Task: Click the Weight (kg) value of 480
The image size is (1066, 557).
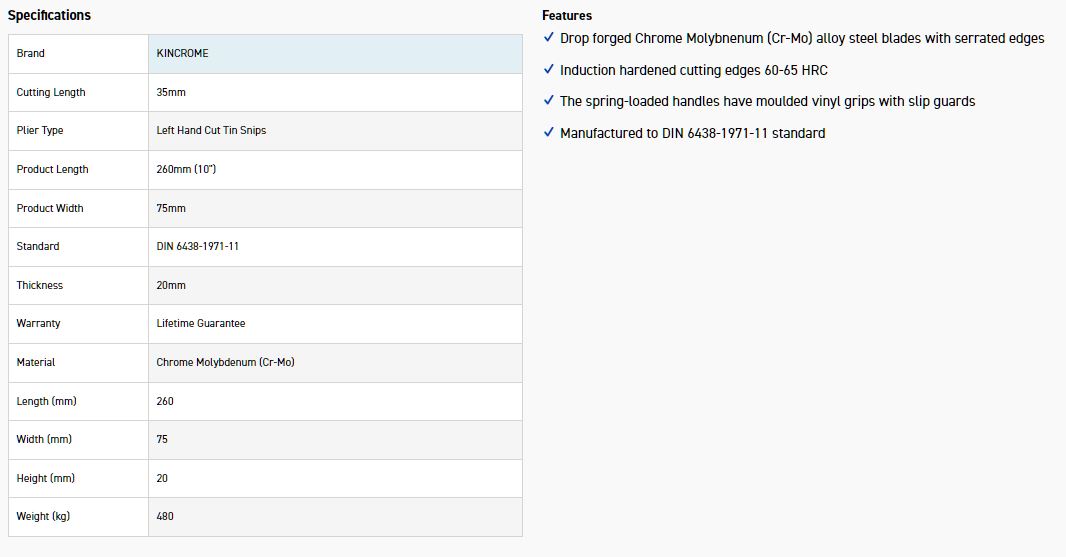Action: 165,517
